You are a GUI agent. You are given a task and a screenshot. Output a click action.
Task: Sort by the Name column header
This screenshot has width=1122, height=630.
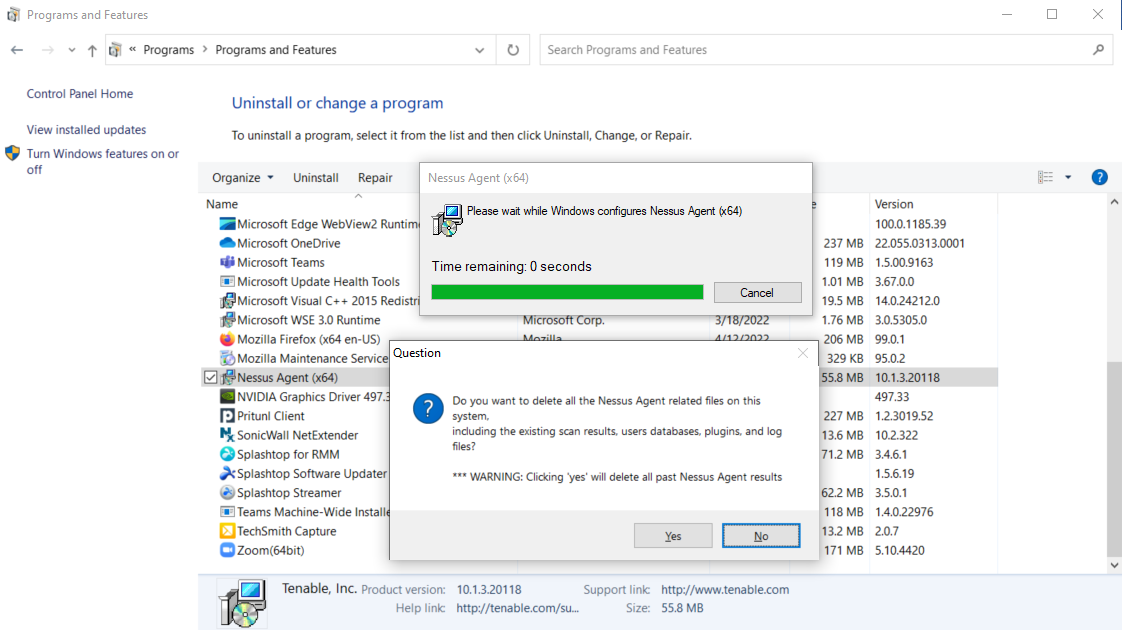(222, 204)
